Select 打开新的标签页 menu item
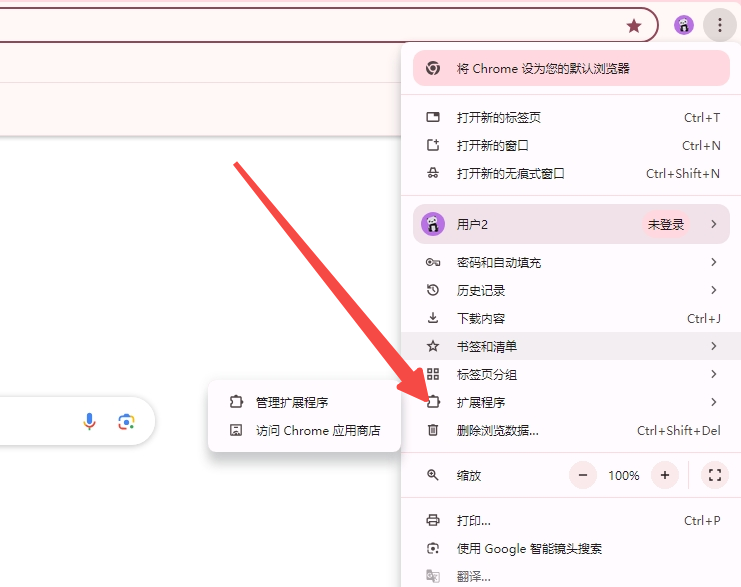Image resolution: width=741 pixels, height=587 pixels. 571,117
